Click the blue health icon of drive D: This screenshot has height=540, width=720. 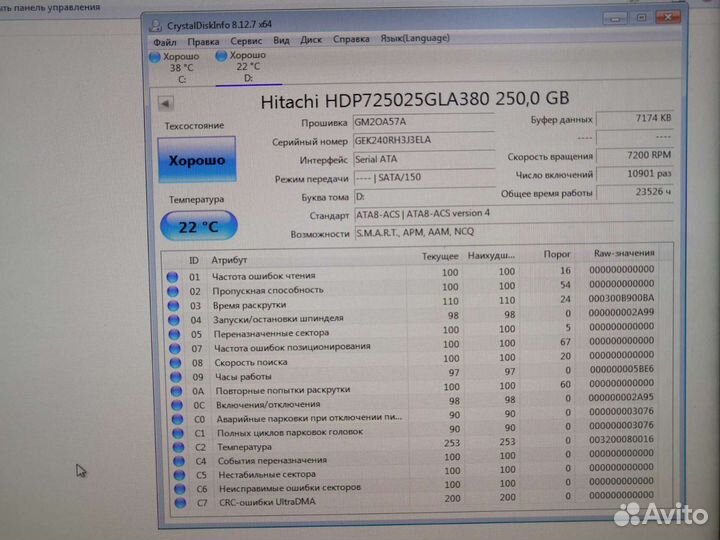click(221, 56)
